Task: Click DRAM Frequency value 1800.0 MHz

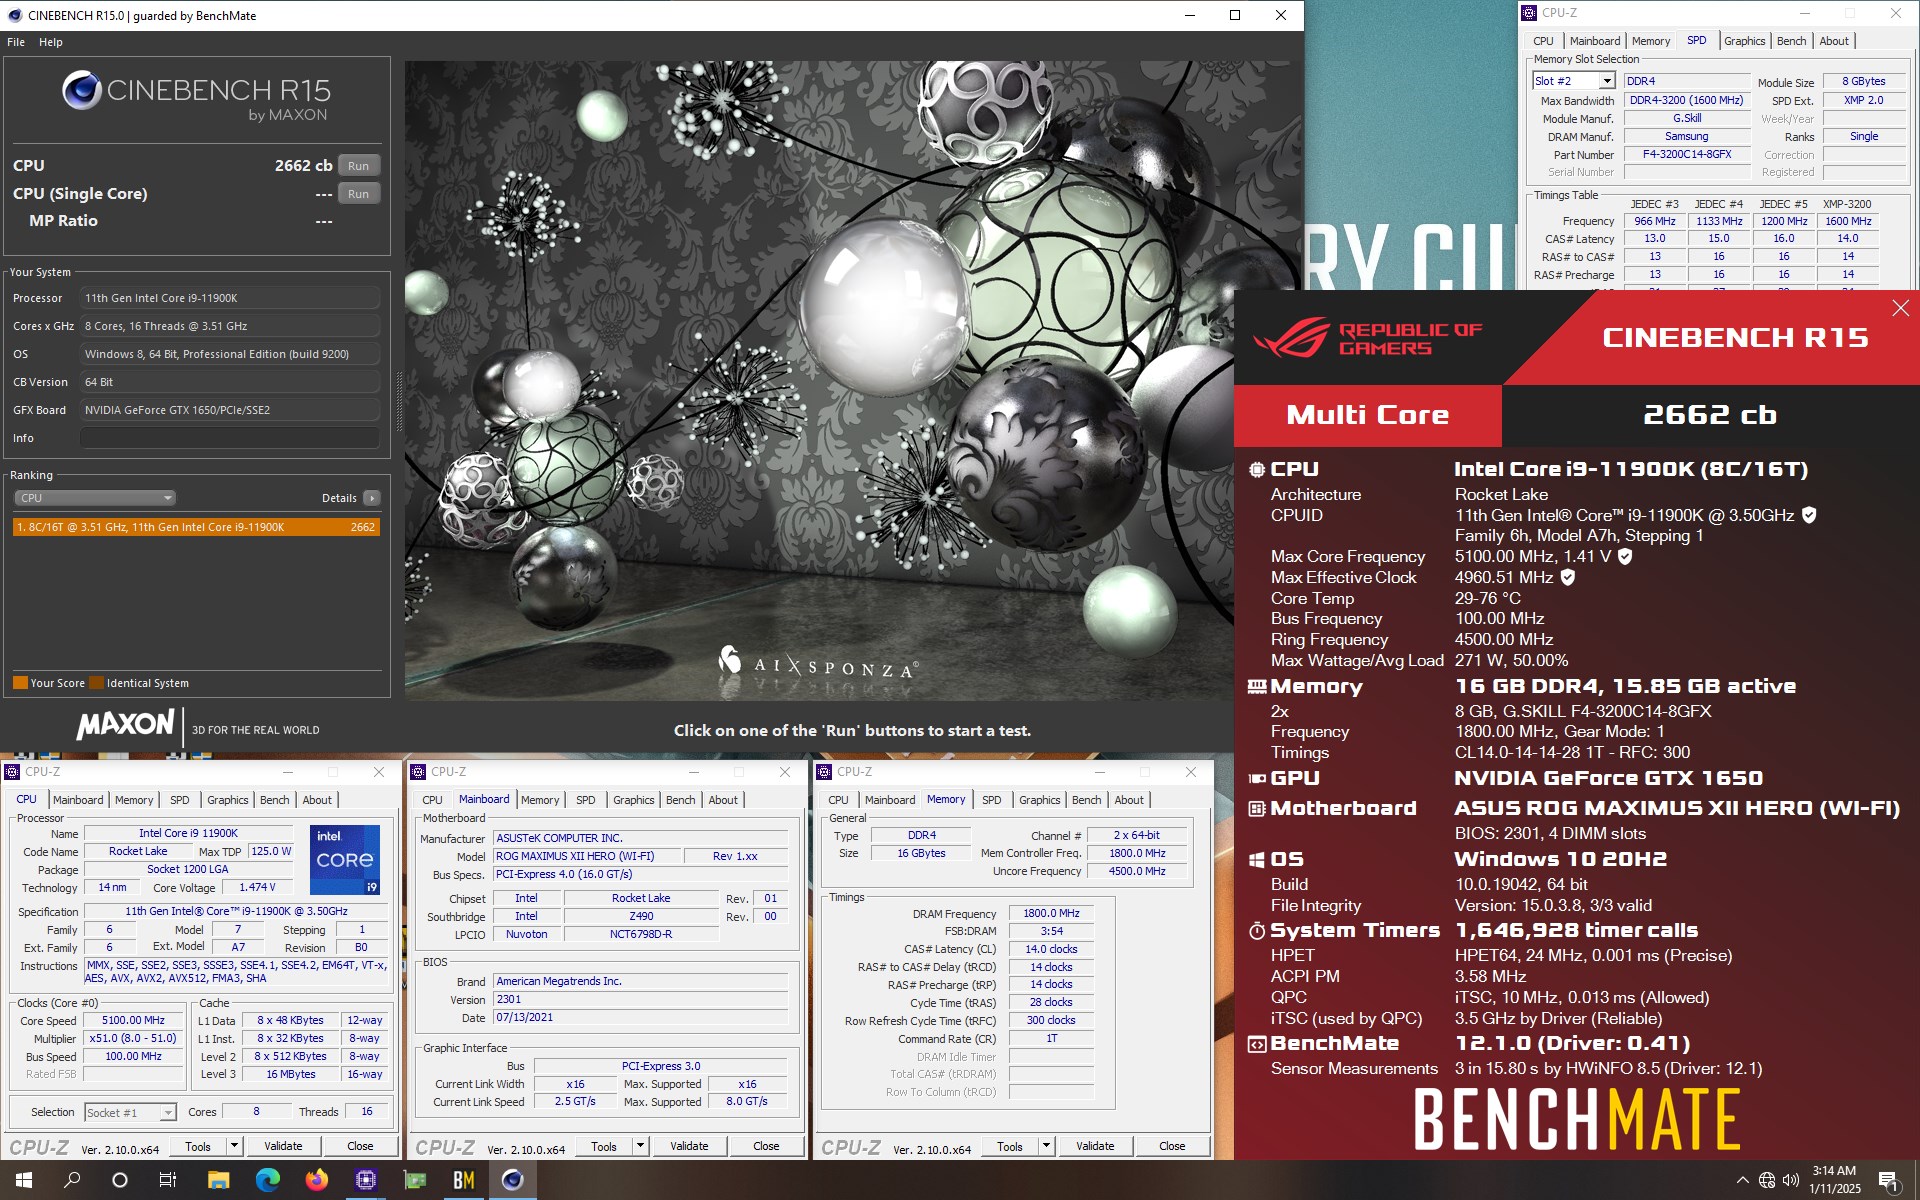Action: tap(1051, 914)
